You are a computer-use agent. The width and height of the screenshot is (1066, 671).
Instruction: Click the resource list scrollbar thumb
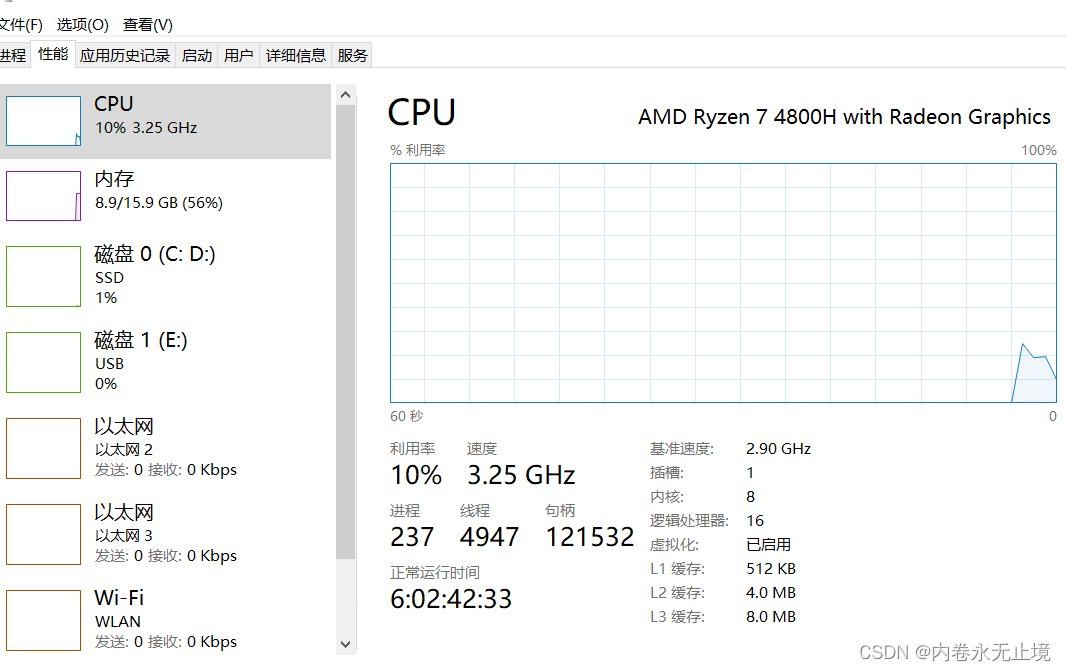346,330
